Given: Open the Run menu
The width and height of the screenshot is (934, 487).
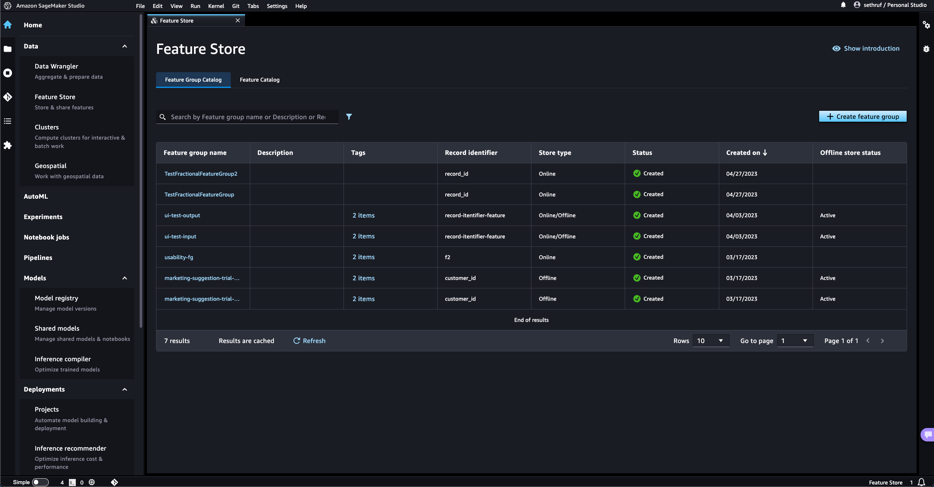Looking at the screenshot, I should point(195,6).
